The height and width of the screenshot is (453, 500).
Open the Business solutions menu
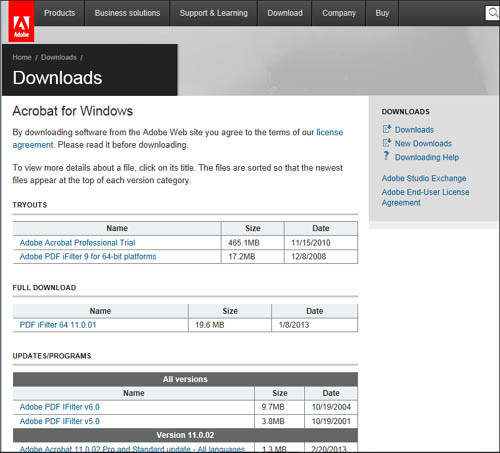pos(127,13)
